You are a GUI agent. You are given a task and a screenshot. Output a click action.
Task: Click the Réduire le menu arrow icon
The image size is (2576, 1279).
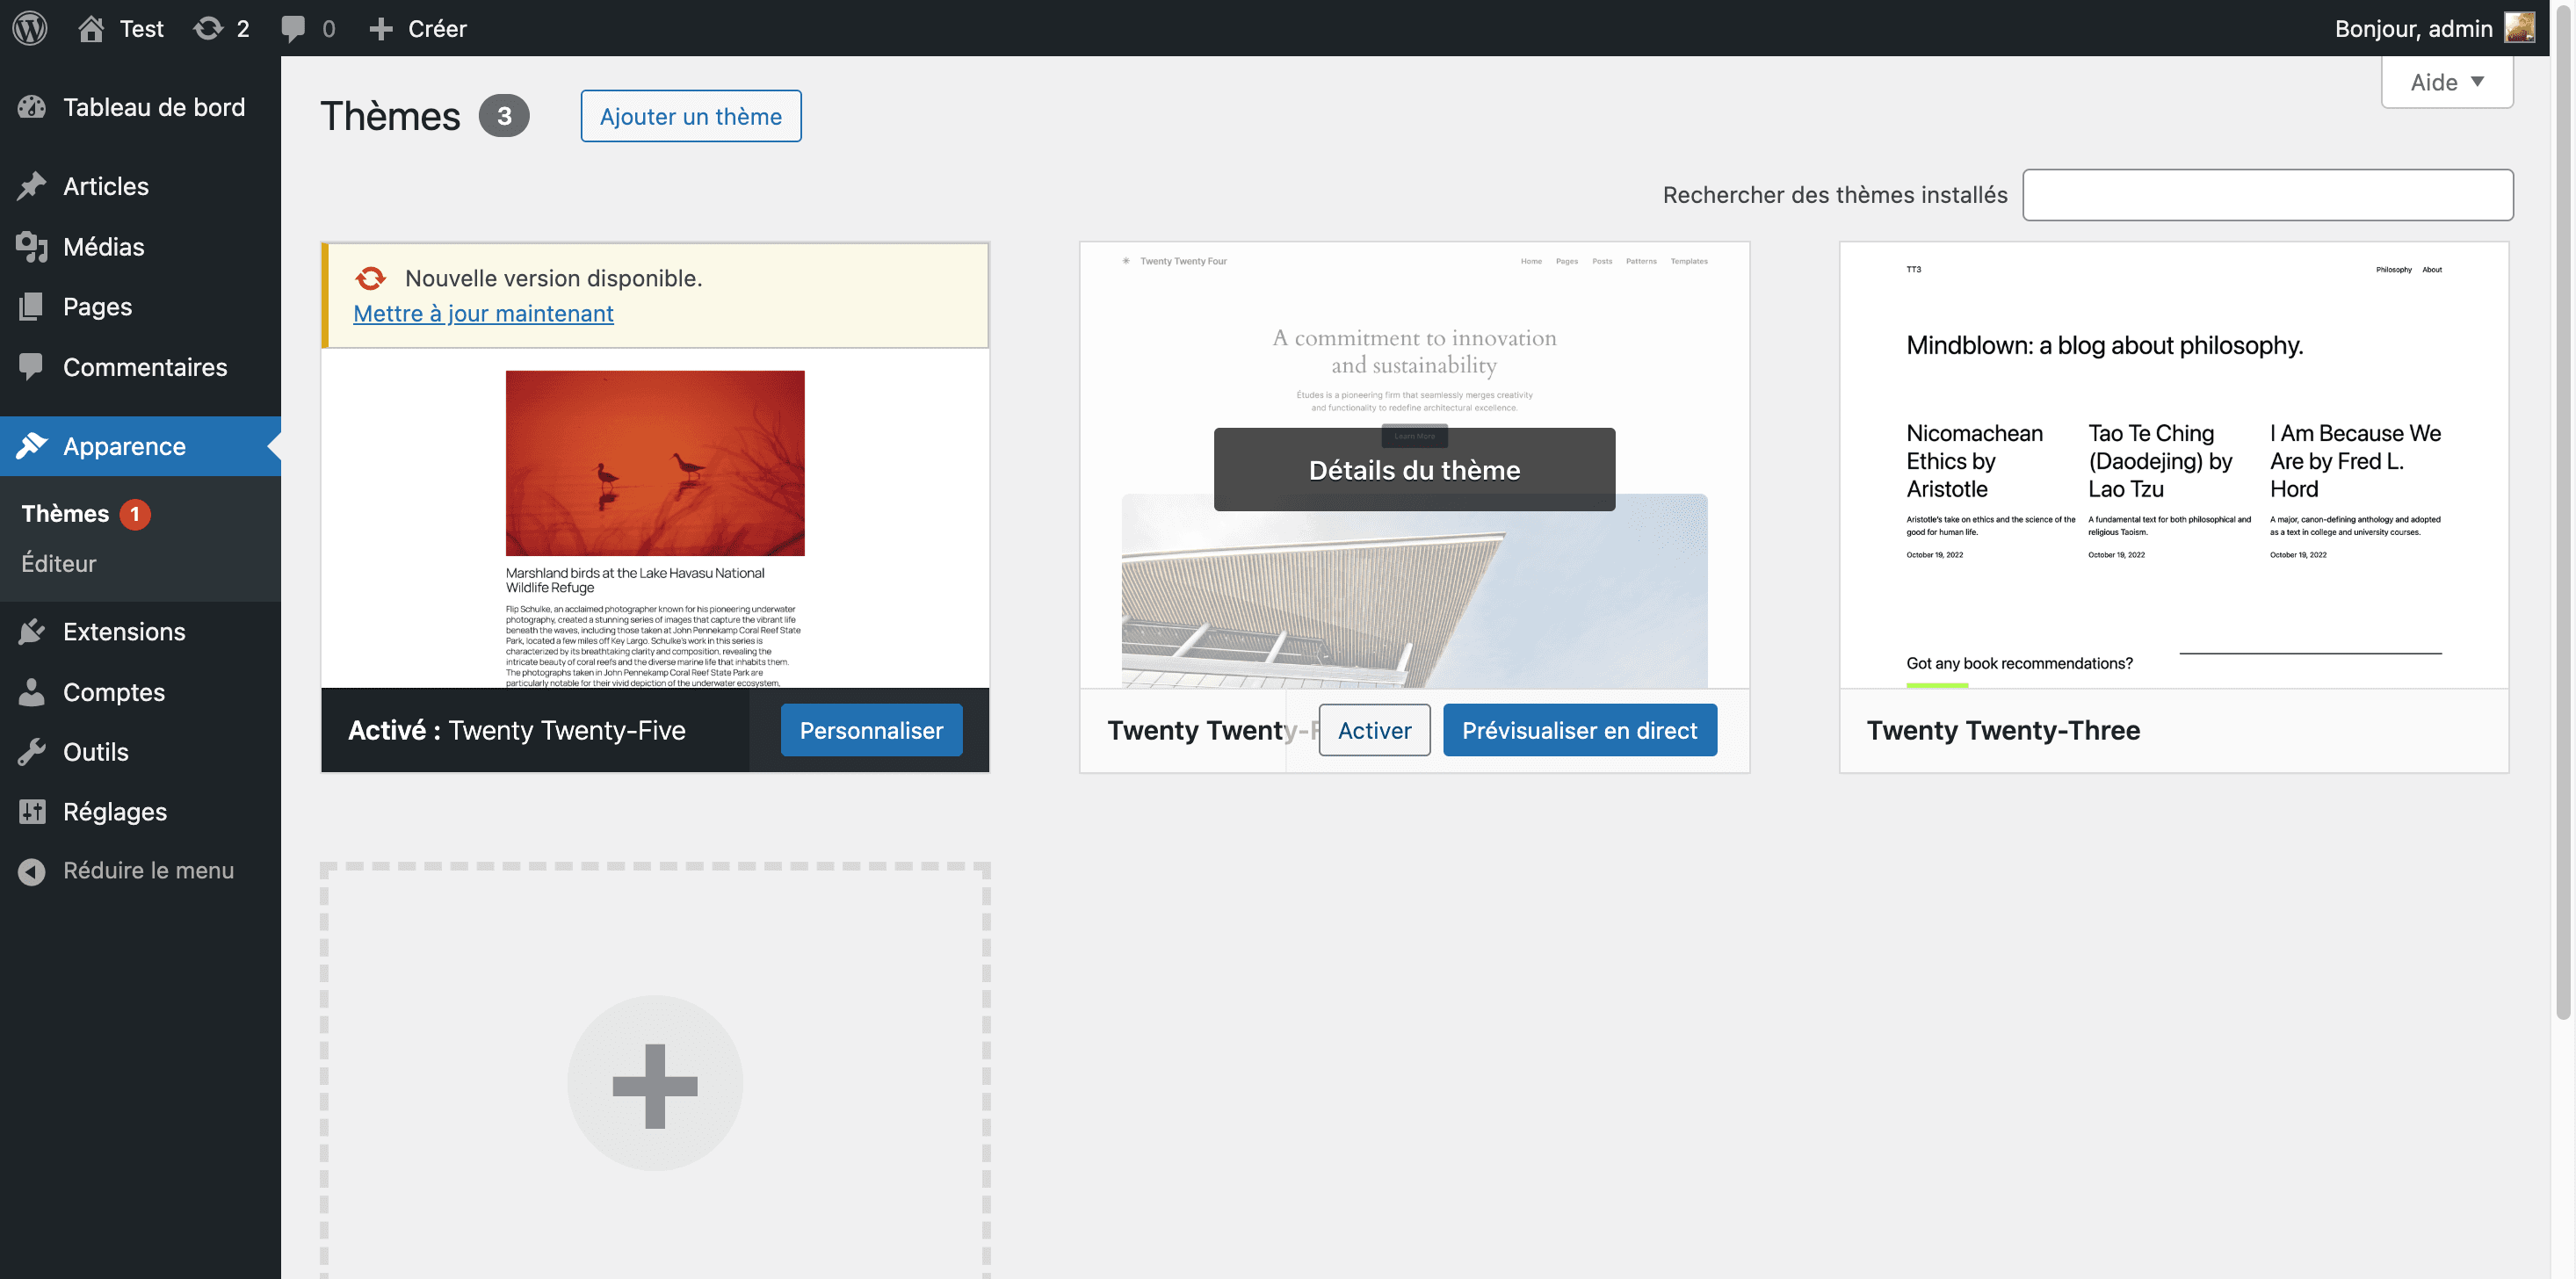[32, 871]
